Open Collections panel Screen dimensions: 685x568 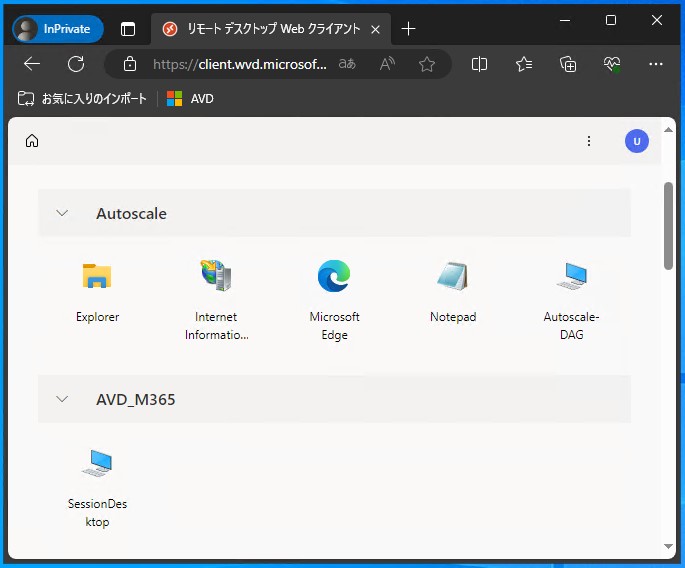(568, 64)
